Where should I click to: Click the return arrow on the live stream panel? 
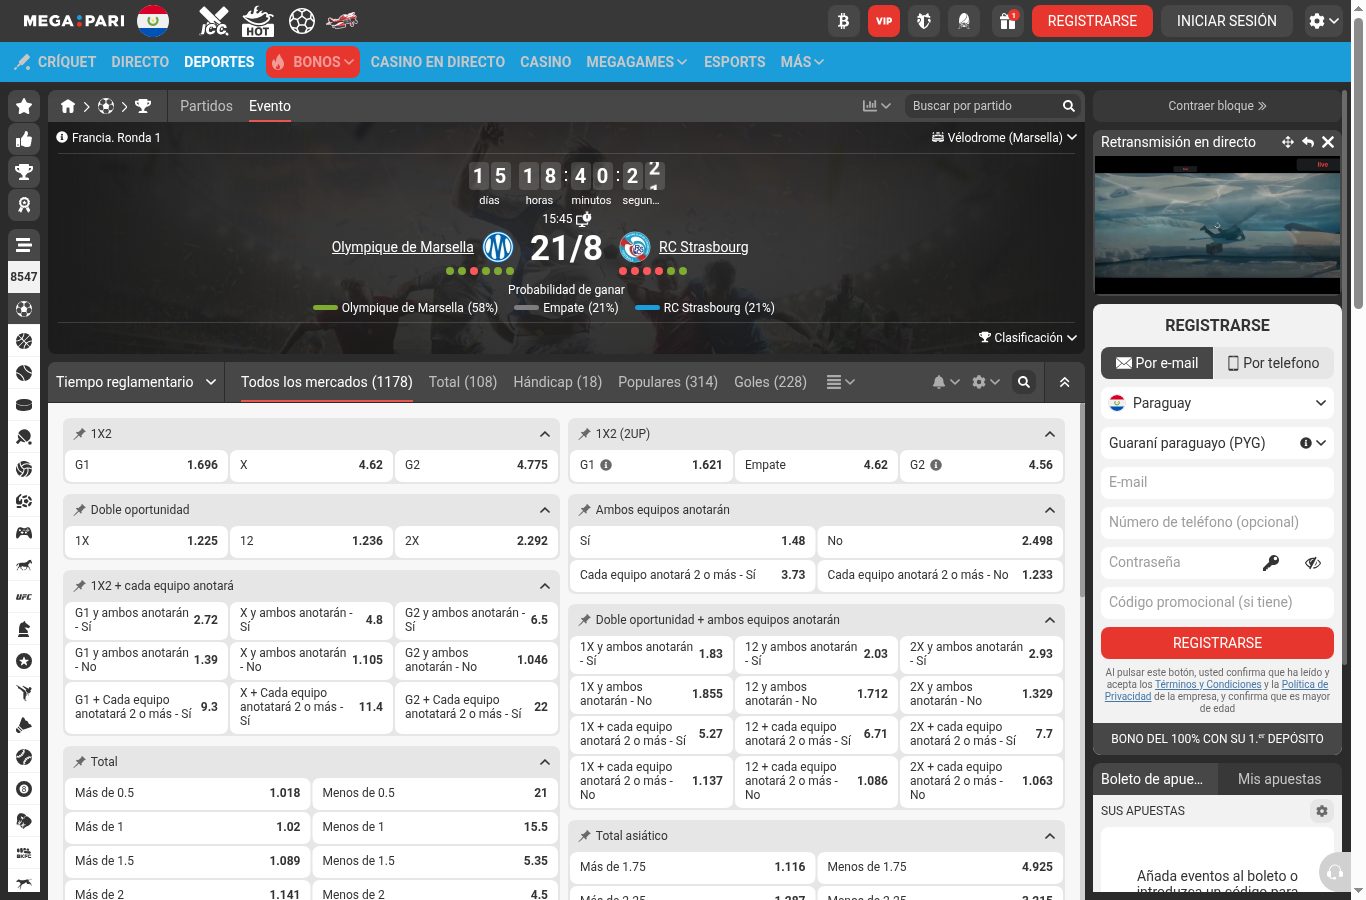1308,142
